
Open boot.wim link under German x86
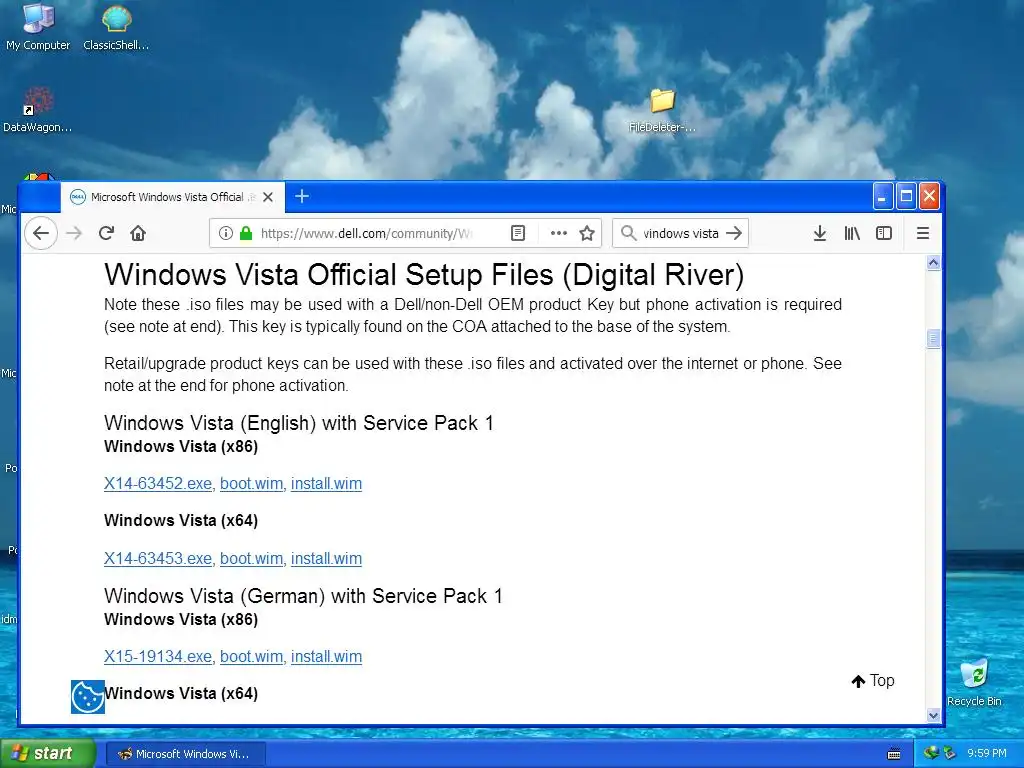[251, 657]
